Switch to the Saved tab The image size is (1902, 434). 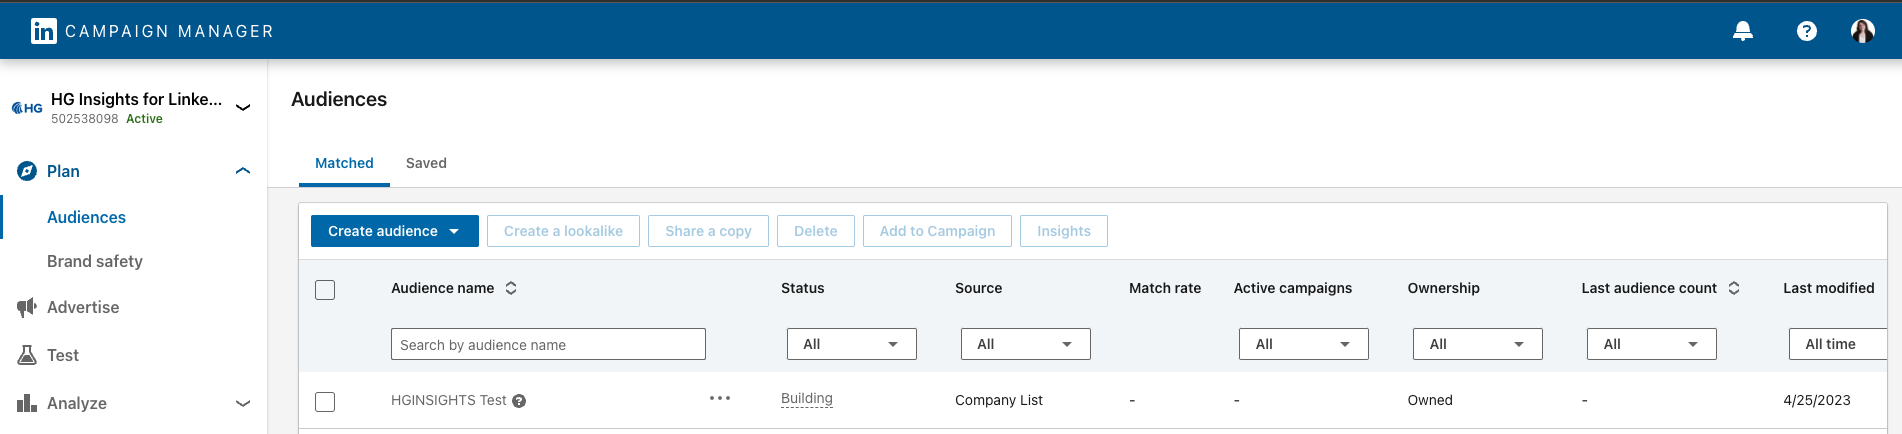426,163
